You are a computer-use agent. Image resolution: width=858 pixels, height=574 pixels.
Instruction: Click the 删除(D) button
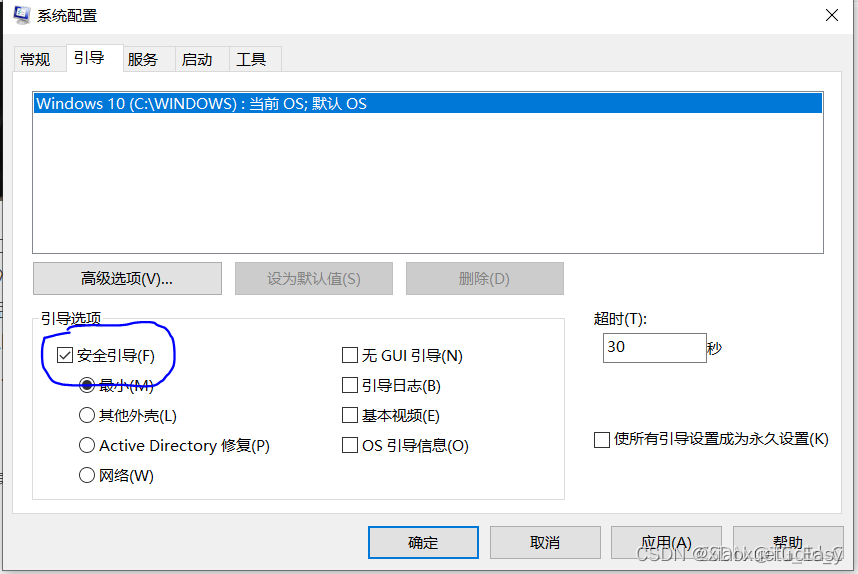pyautogui.click(x=484, y=279)
